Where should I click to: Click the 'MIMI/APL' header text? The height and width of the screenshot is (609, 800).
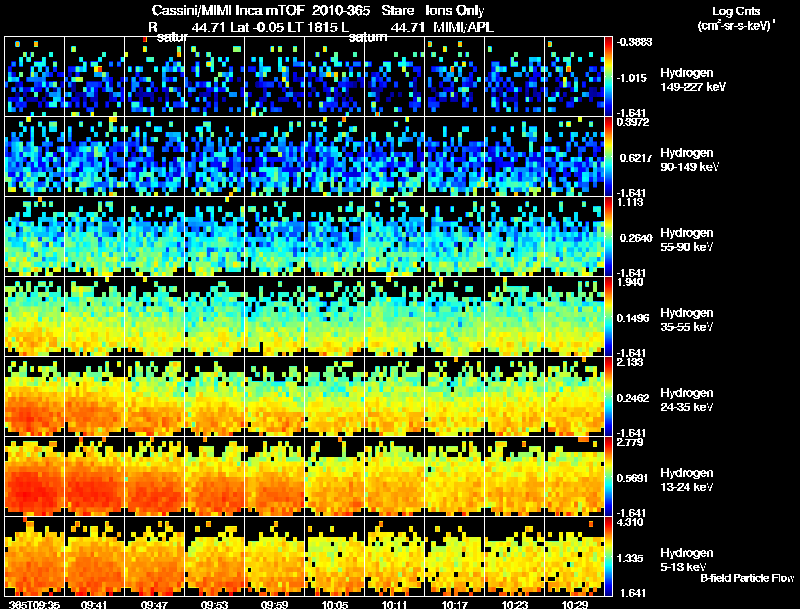[463, 27]
